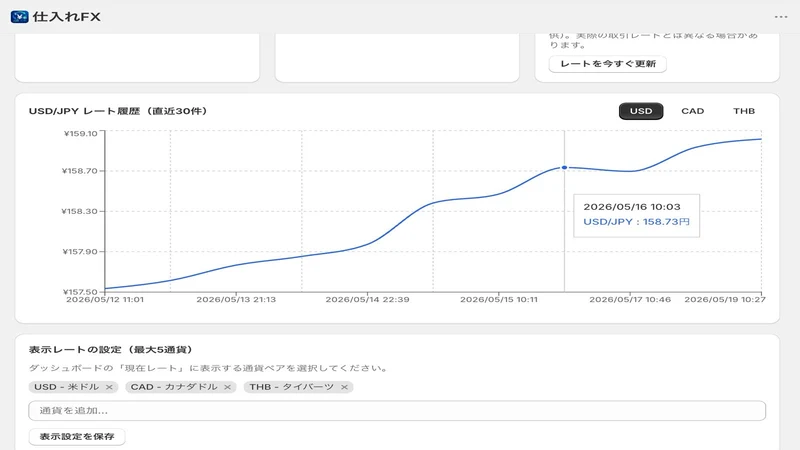Click the ダッシュボードの「現在レート」 description text
This screenshot has width=800, height=450.
click(209, 368)
